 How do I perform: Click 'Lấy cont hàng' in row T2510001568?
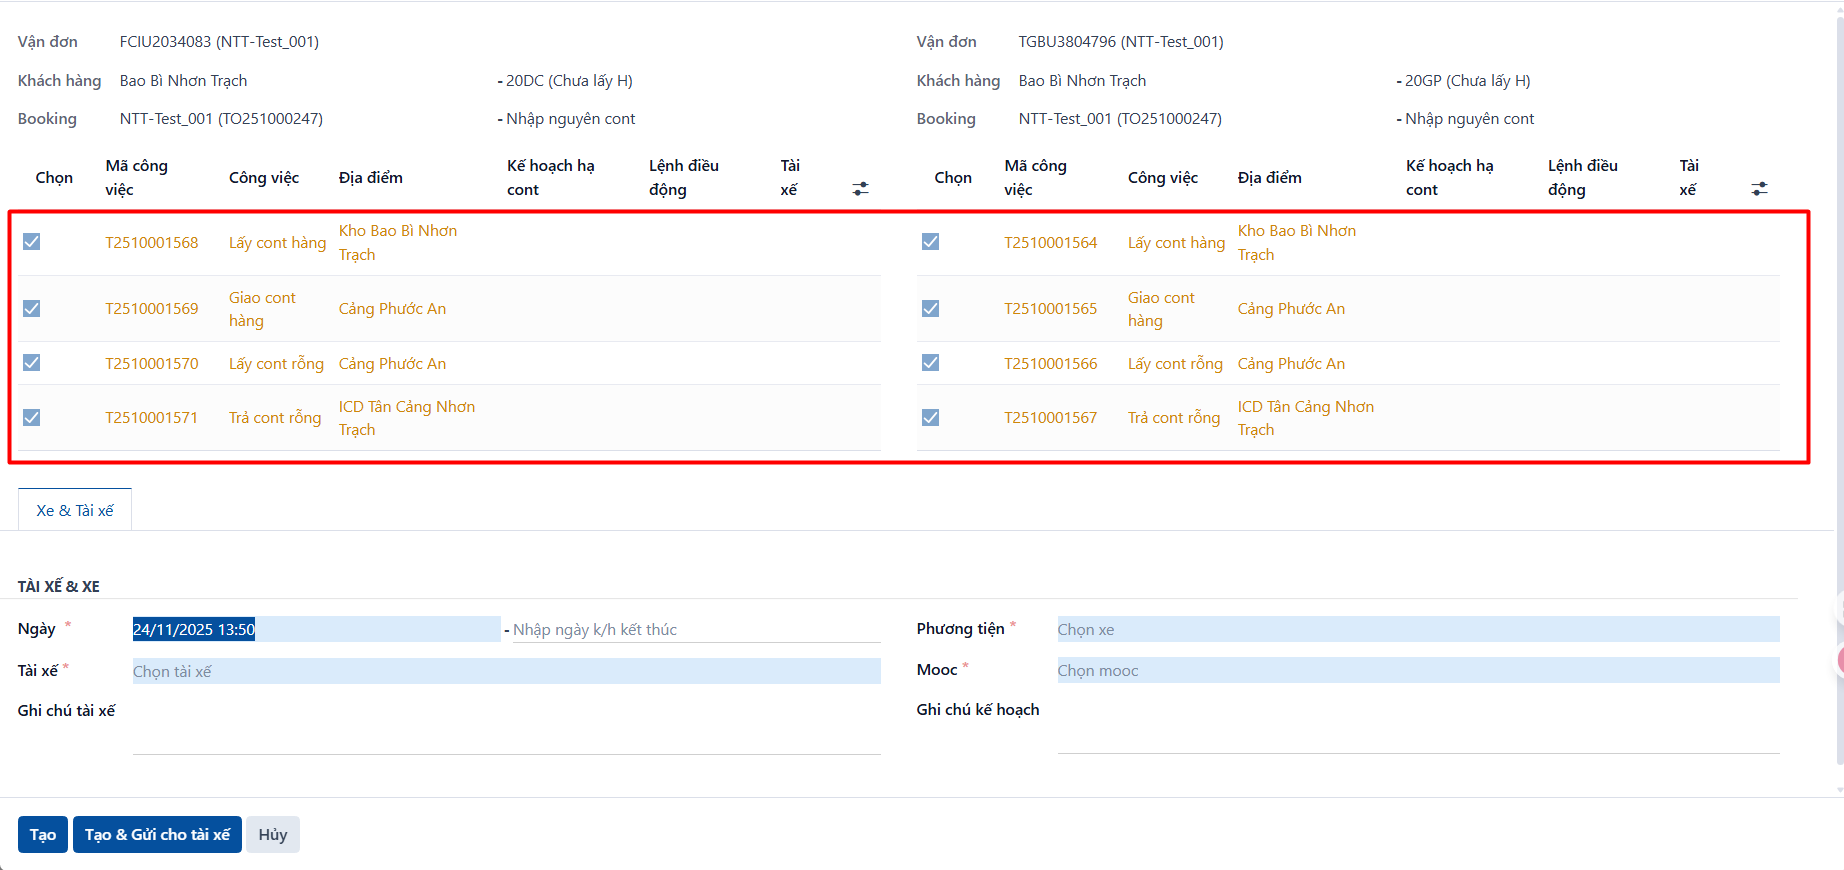tap(277, 243)
